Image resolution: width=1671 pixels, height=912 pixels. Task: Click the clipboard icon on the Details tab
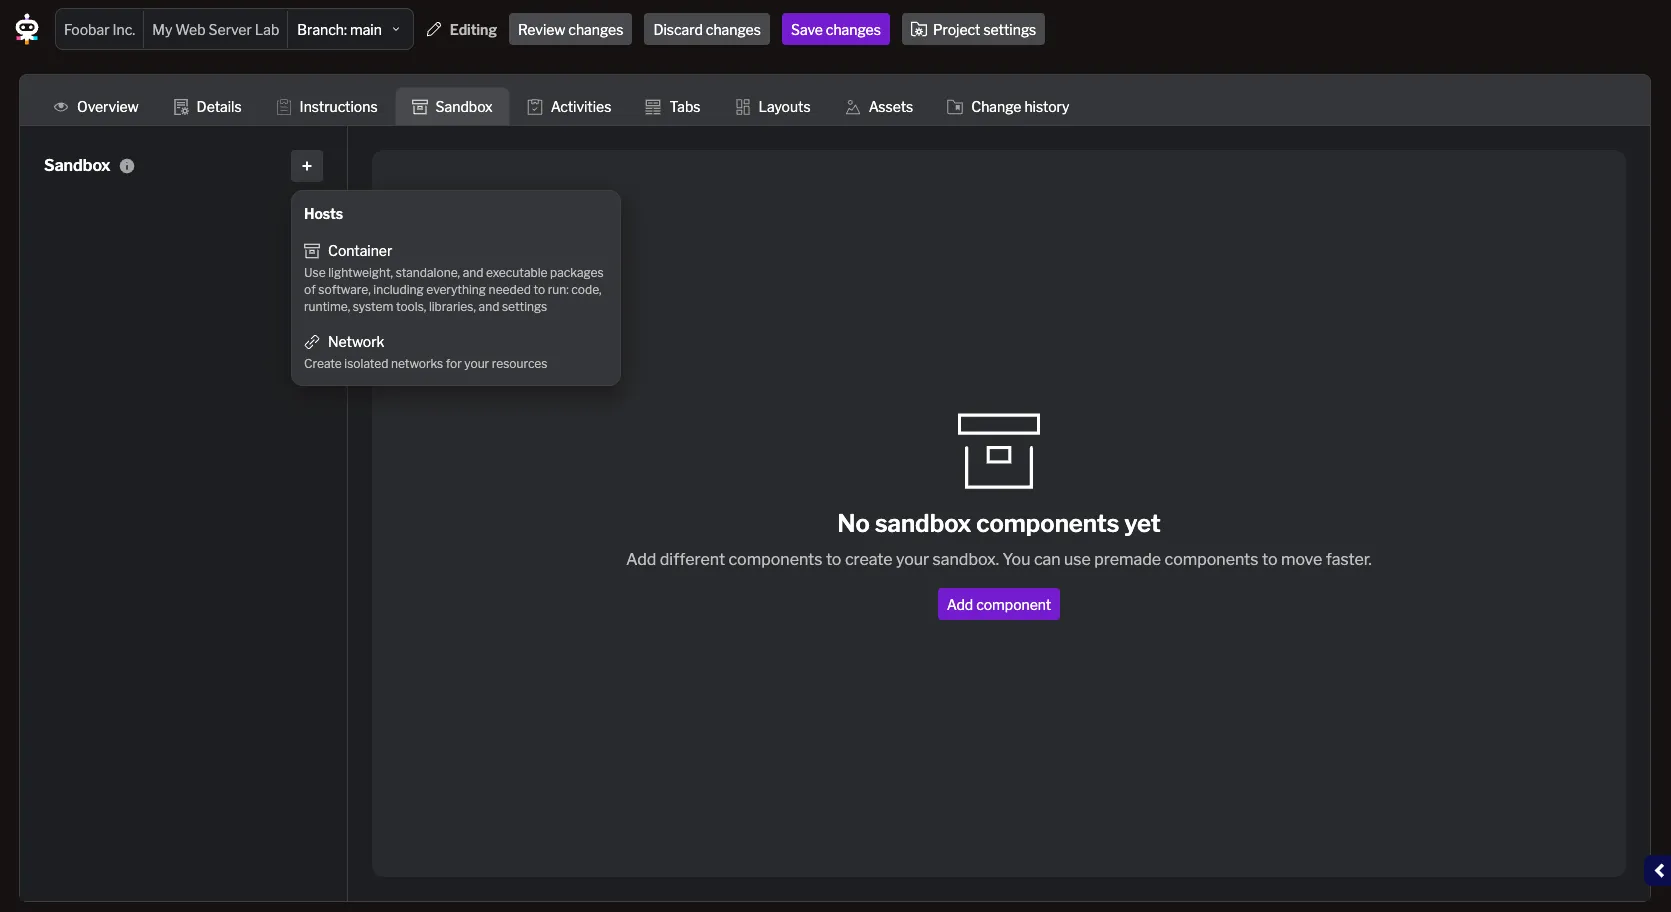tap(181, 107)
